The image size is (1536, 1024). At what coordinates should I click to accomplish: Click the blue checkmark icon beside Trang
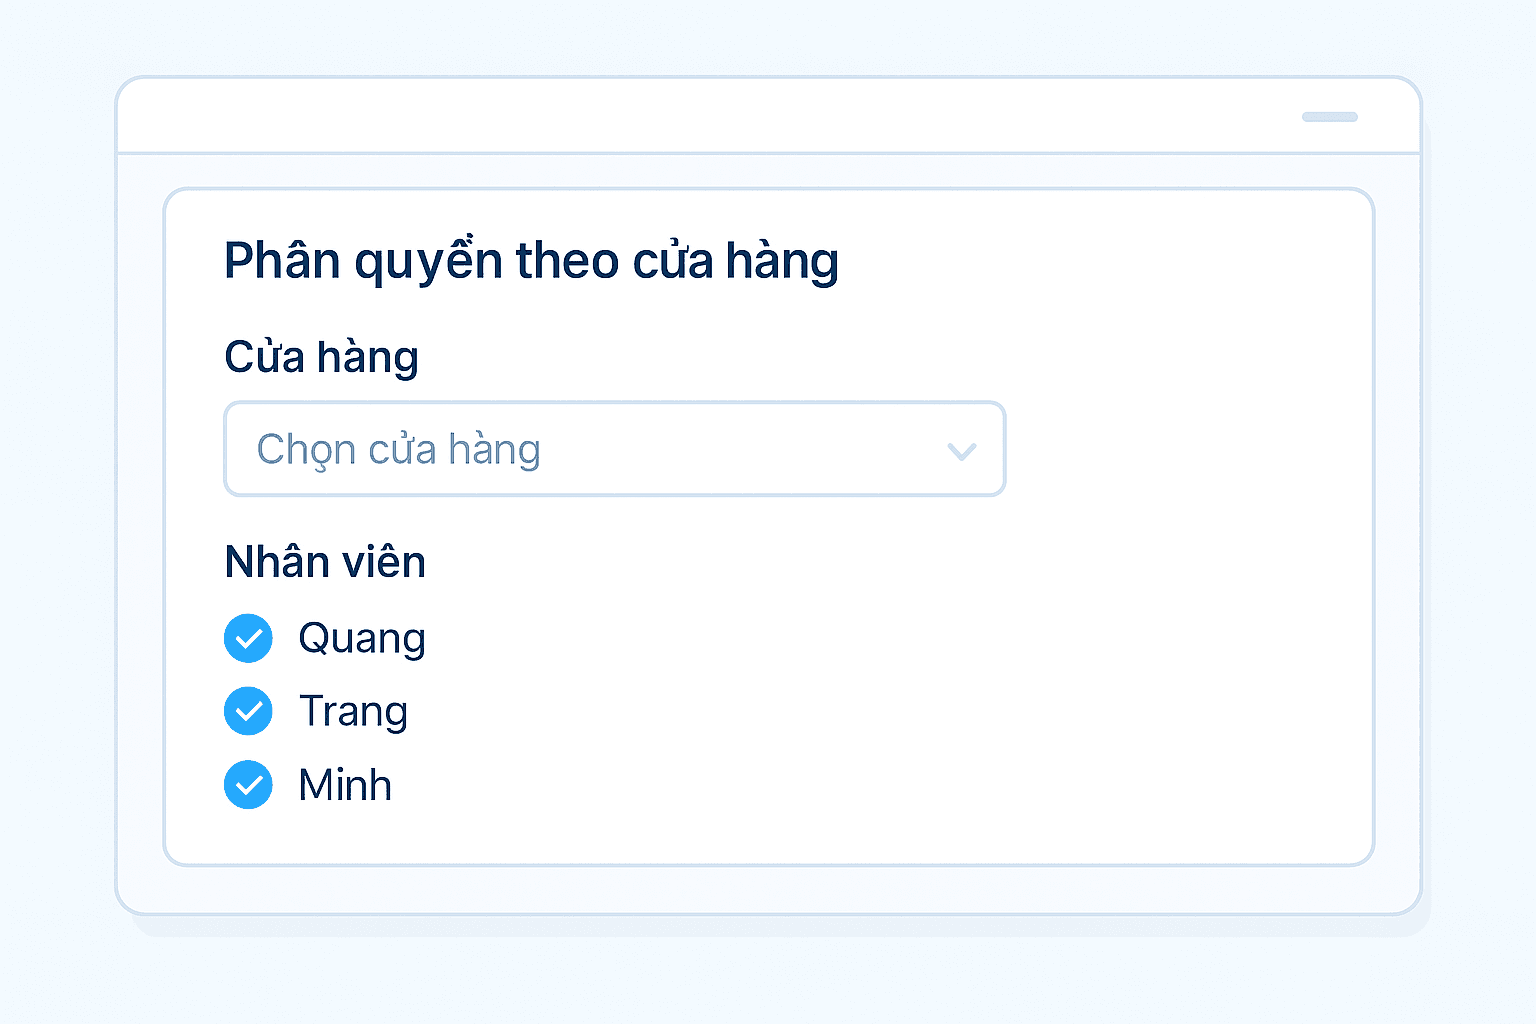[x=248, y=711]
